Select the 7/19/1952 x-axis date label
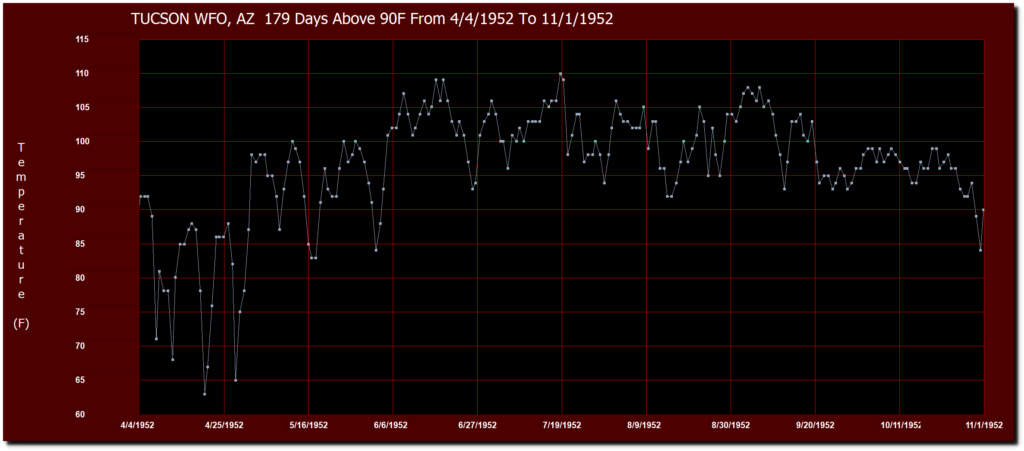The width and height of the screenshot is (1024, 451). (562, 425)
